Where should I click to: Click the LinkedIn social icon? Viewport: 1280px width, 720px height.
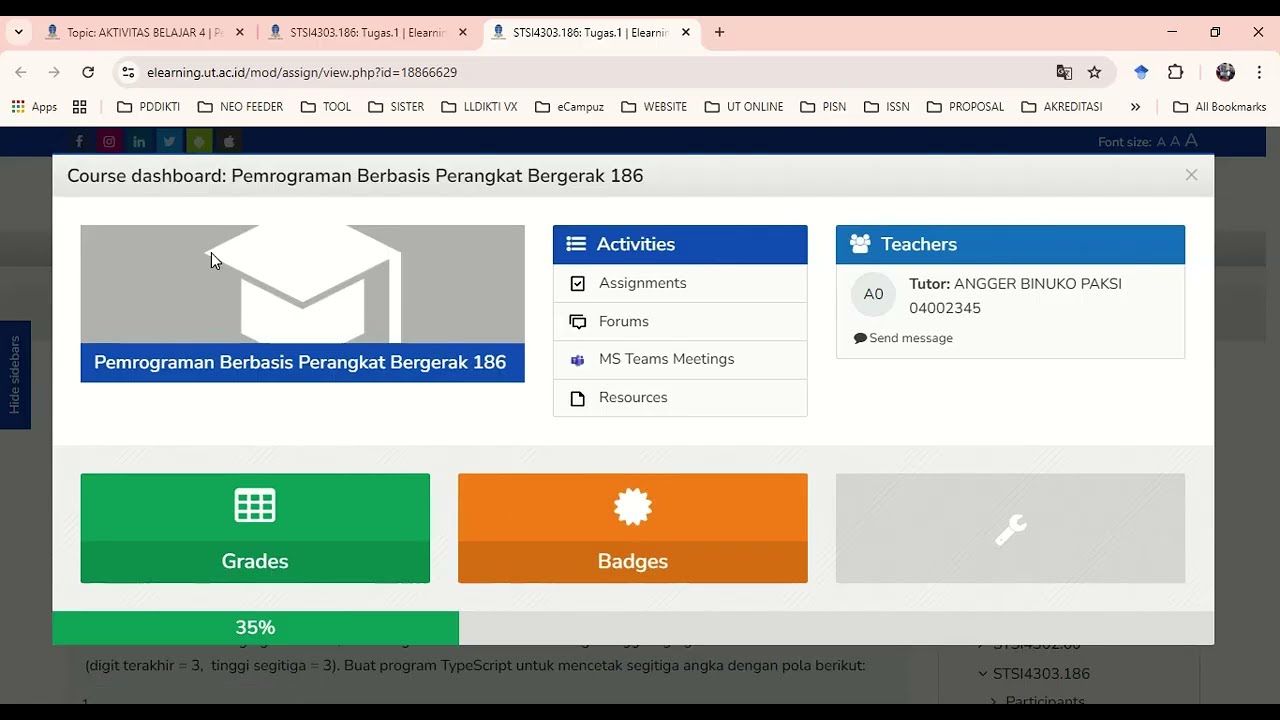pyautogui.click(x=139, y=142)
